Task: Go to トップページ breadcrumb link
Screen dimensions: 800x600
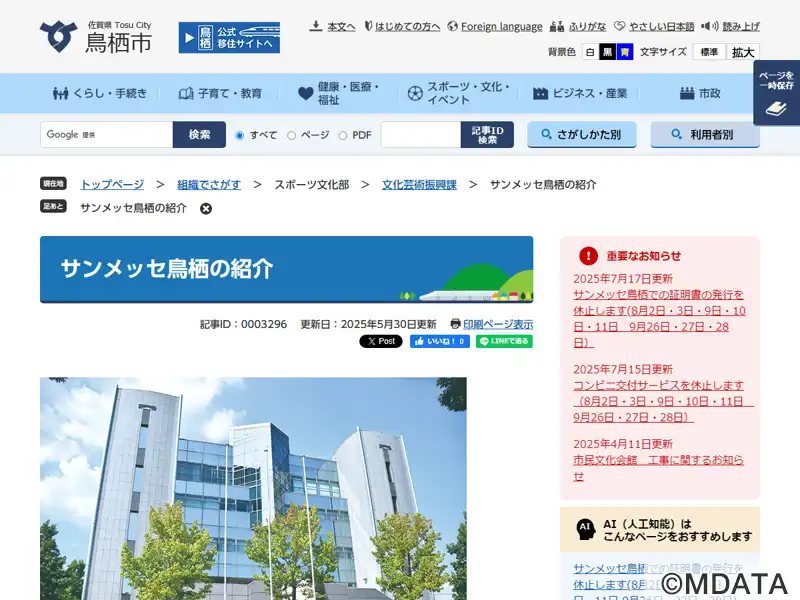Action: coord(112,185)
